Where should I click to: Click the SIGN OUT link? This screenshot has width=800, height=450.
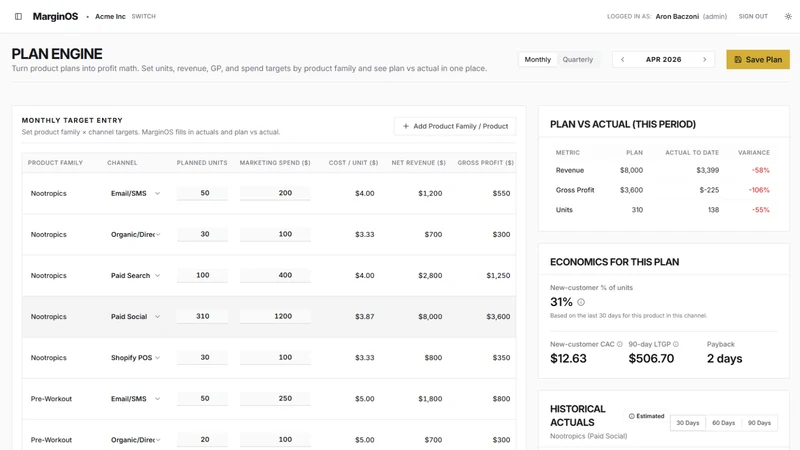click(753, 16)
